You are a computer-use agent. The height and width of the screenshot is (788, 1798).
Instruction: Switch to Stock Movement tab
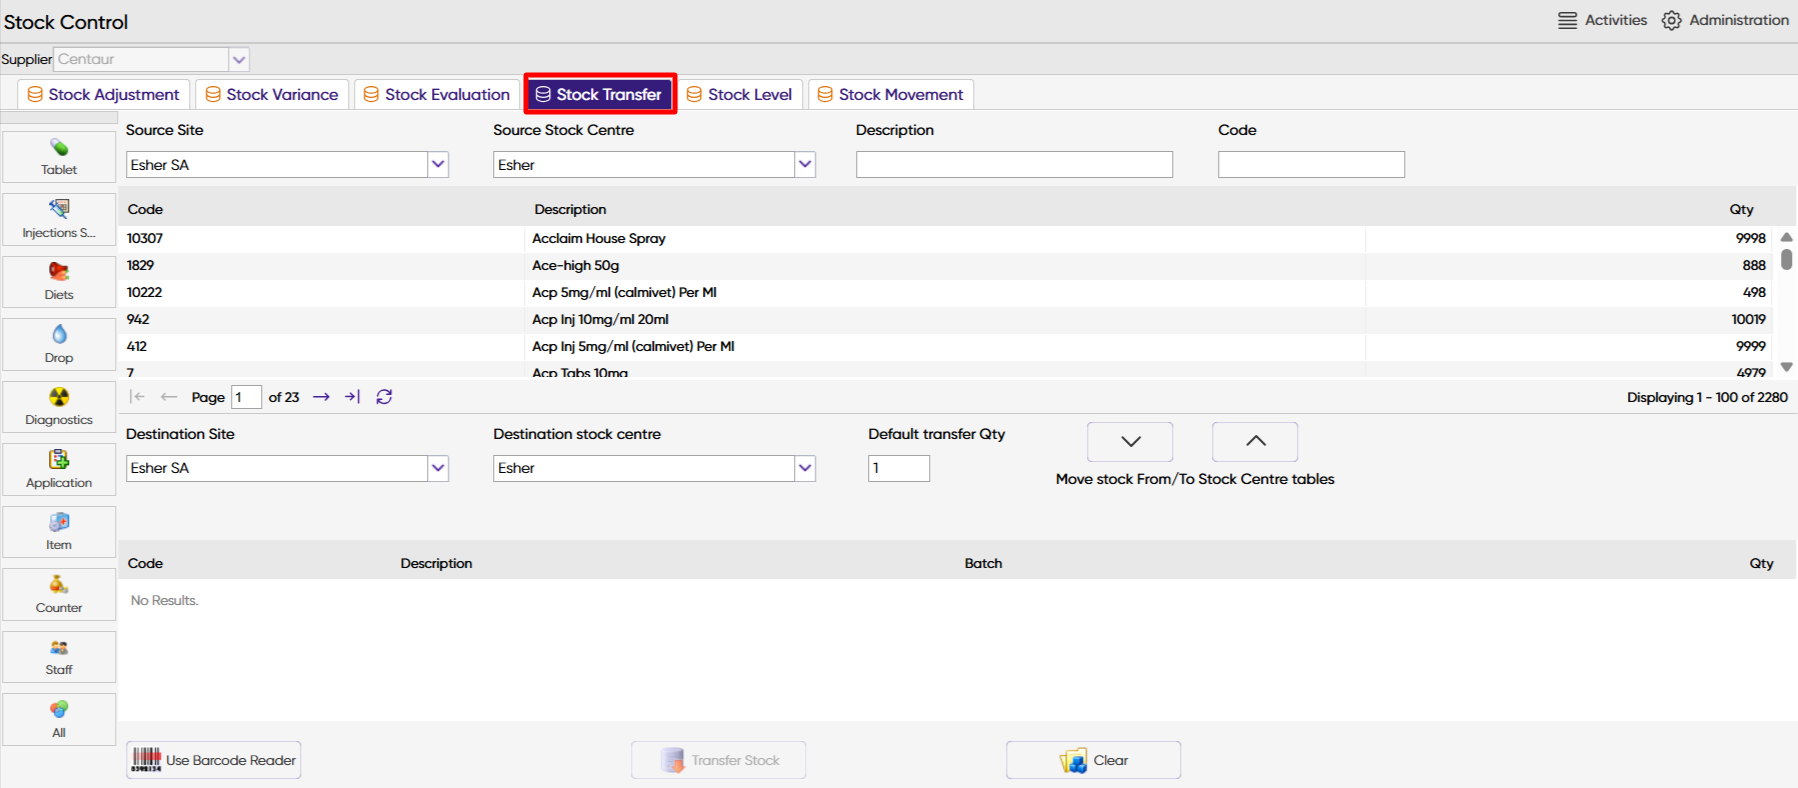(x=891, y=94)
